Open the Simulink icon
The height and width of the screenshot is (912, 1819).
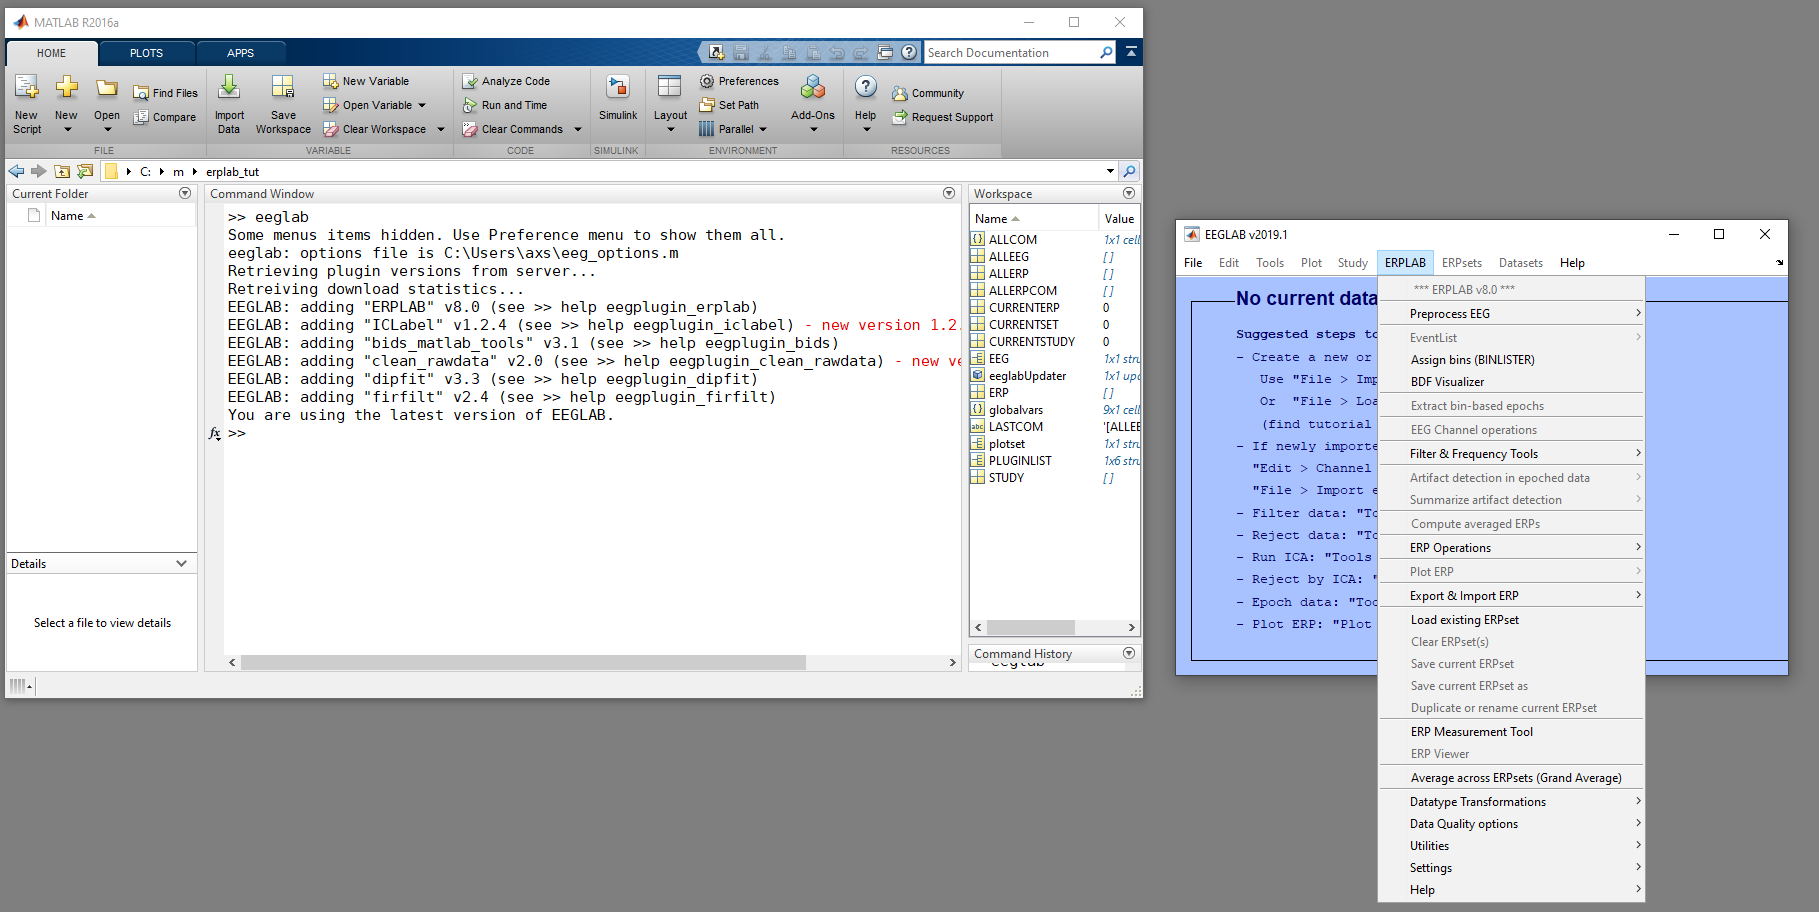(x=618, y=87)
